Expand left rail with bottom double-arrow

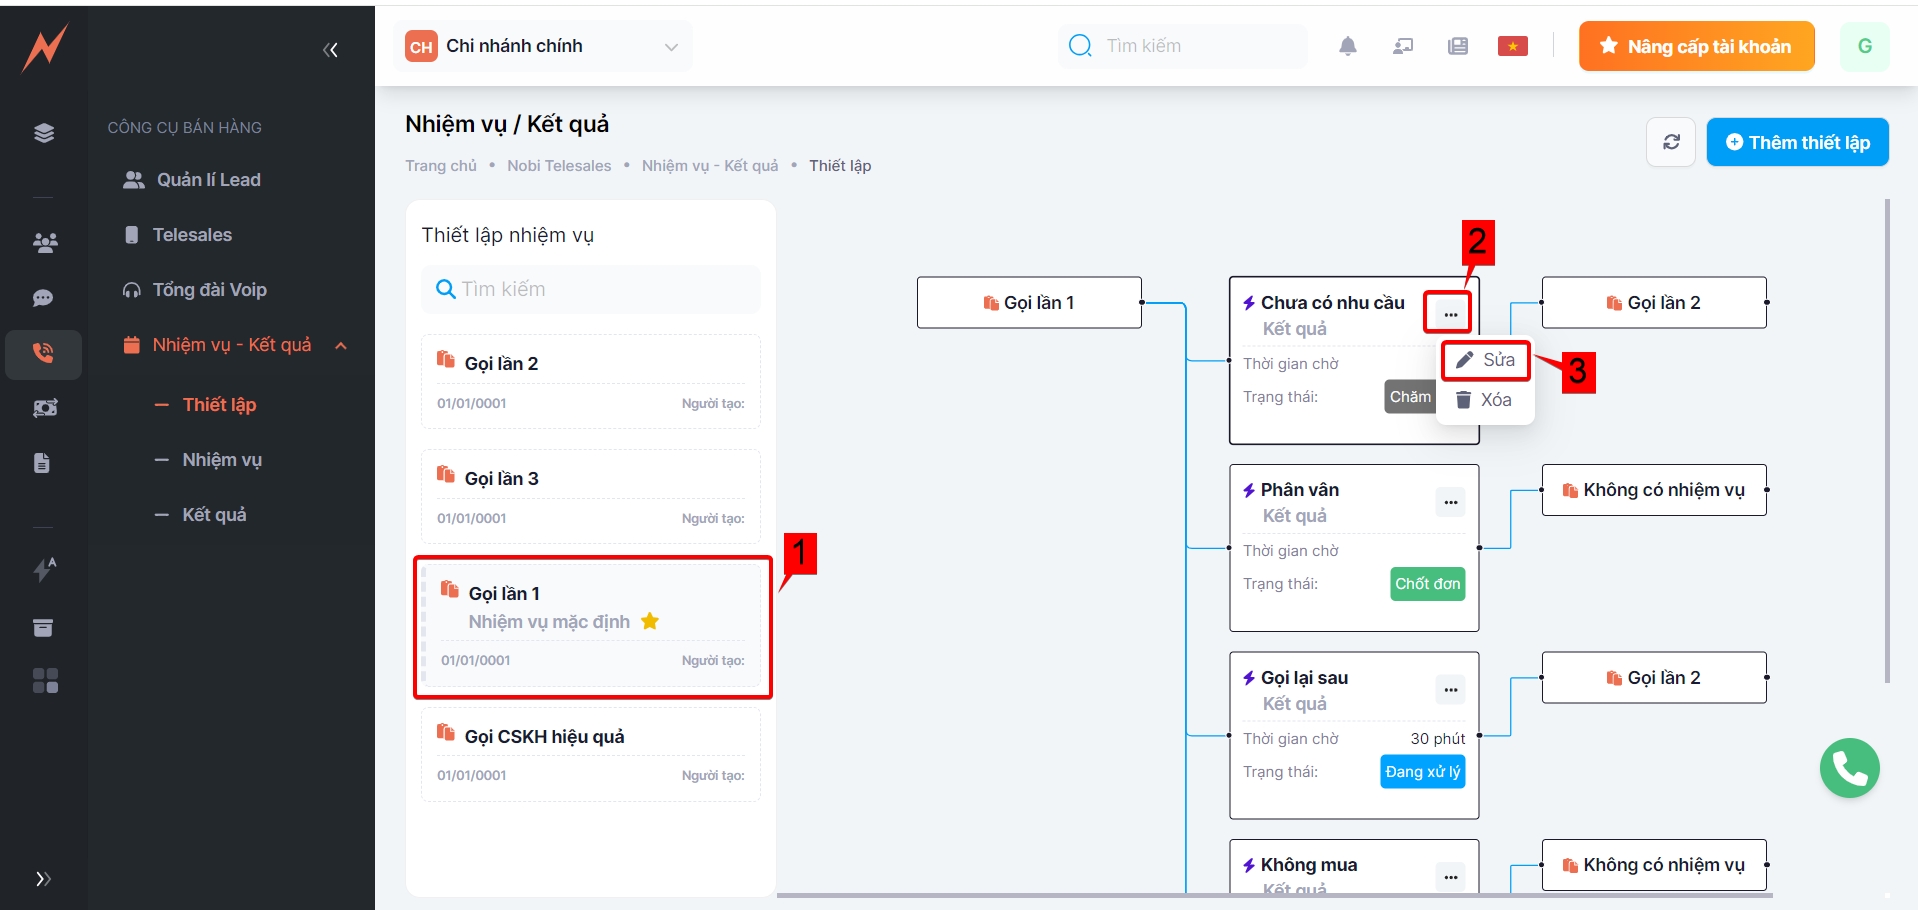tap(43, 879)
